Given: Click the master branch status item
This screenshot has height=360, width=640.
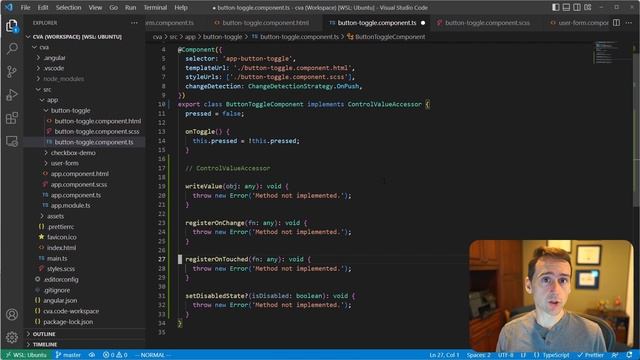Looking at the screenshot, I should click(x=68, y=355).
